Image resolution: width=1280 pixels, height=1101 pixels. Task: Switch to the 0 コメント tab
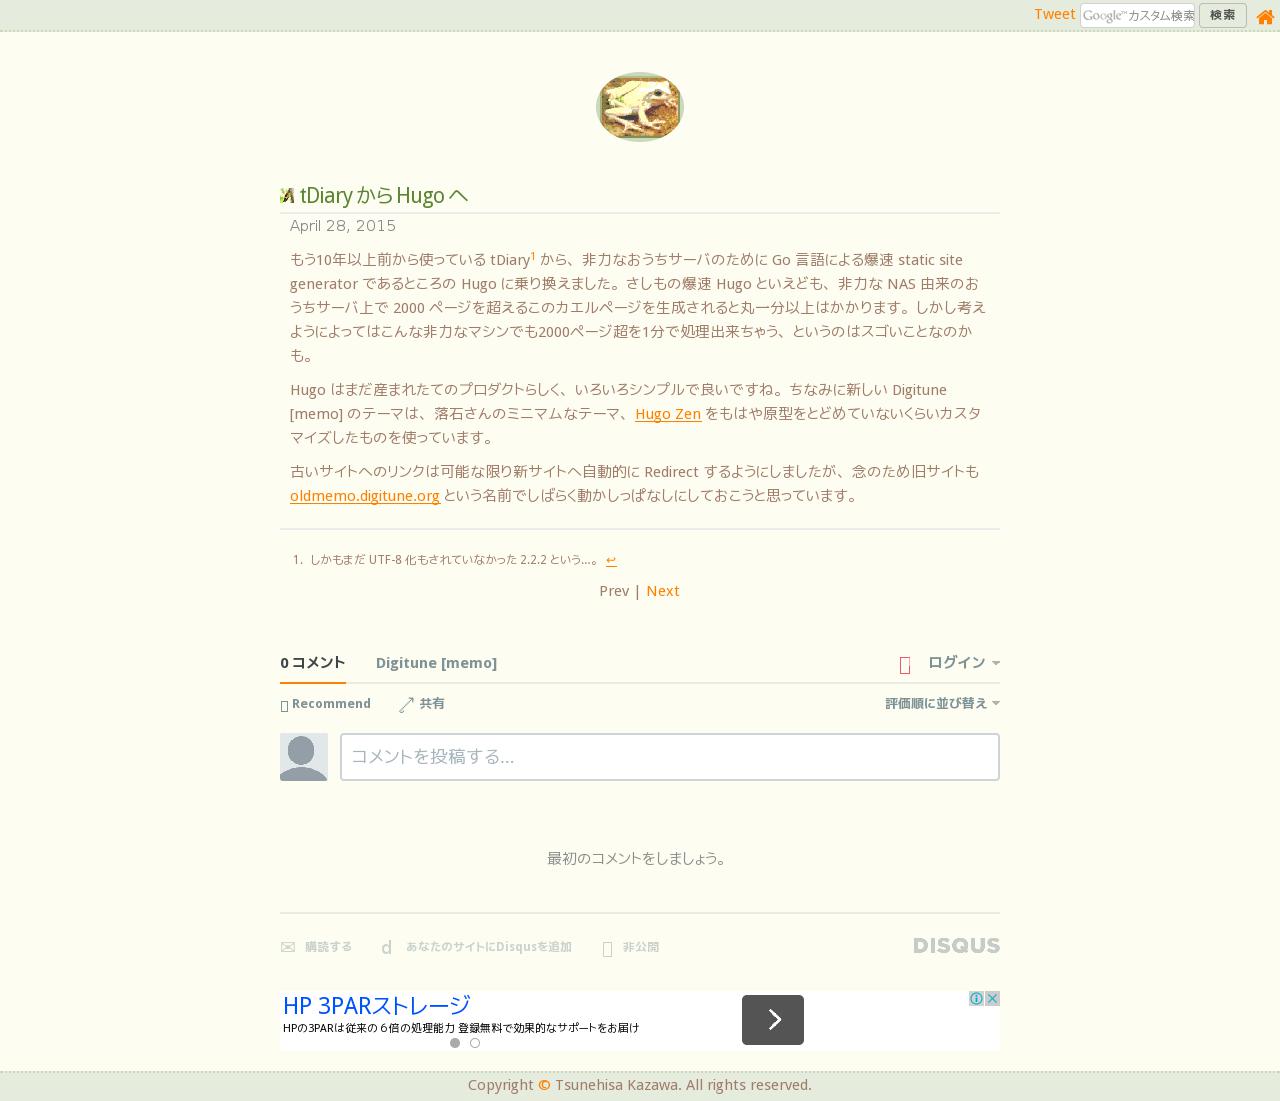click(313, 662)
